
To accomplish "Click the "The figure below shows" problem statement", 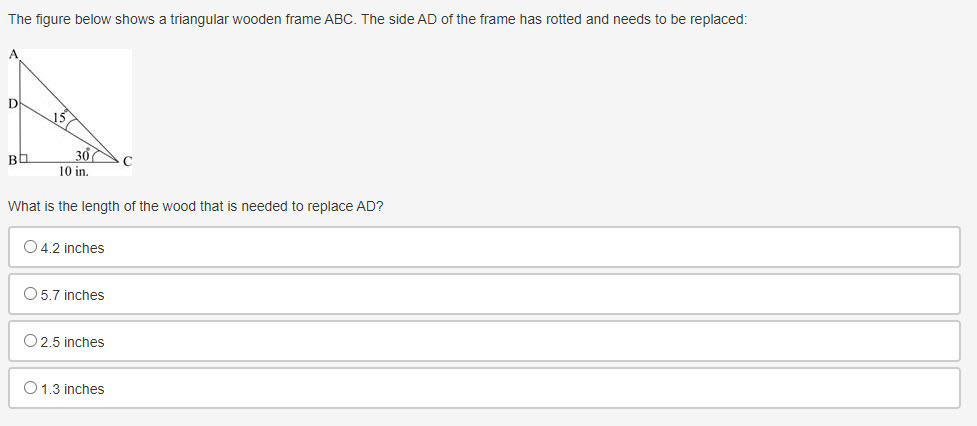I will 377,20.
